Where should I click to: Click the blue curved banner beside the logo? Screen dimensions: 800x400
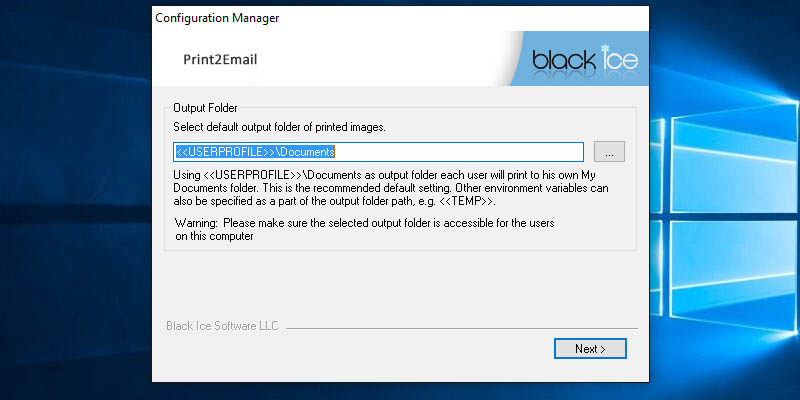click(x=520, y=72)
